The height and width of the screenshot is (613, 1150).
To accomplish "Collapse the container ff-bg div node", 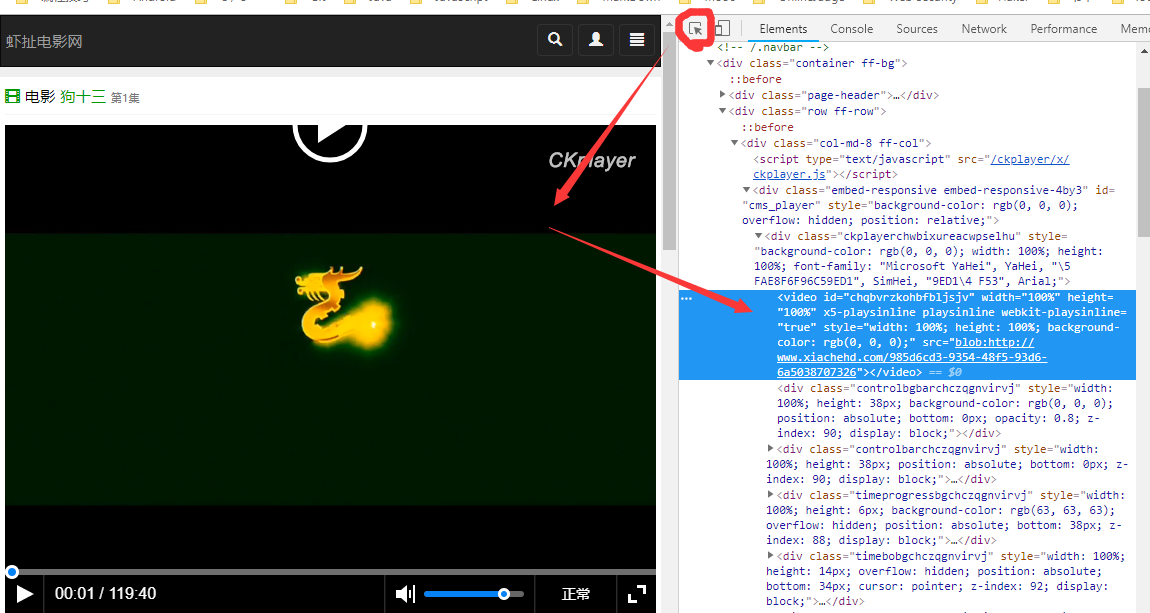I will pos(711,63).
